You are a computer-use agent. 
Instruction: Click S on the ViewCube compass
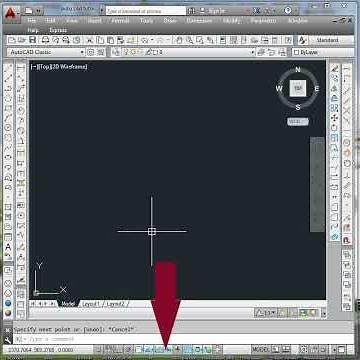(298, 107)
